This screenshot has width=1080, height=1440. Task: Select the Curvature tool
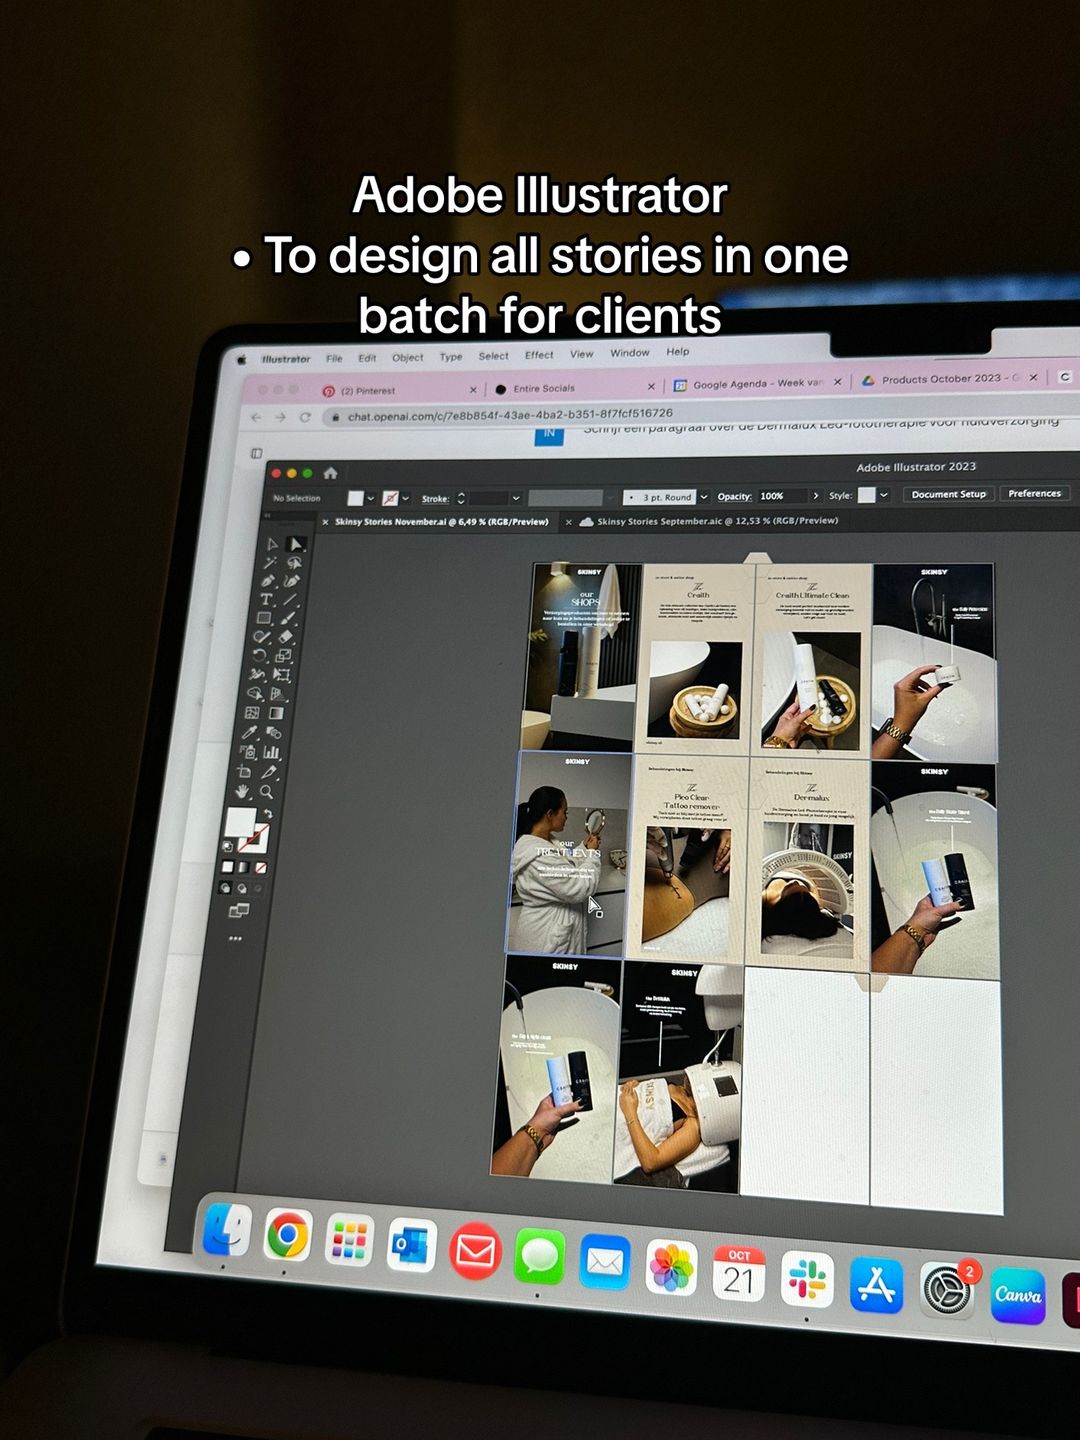292,581
